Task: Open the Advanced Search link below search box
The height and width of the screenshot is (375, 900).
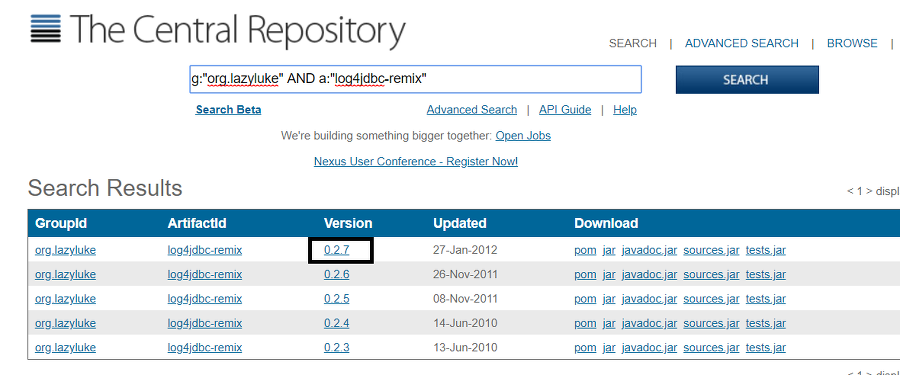Action: (x=472, y=110)
